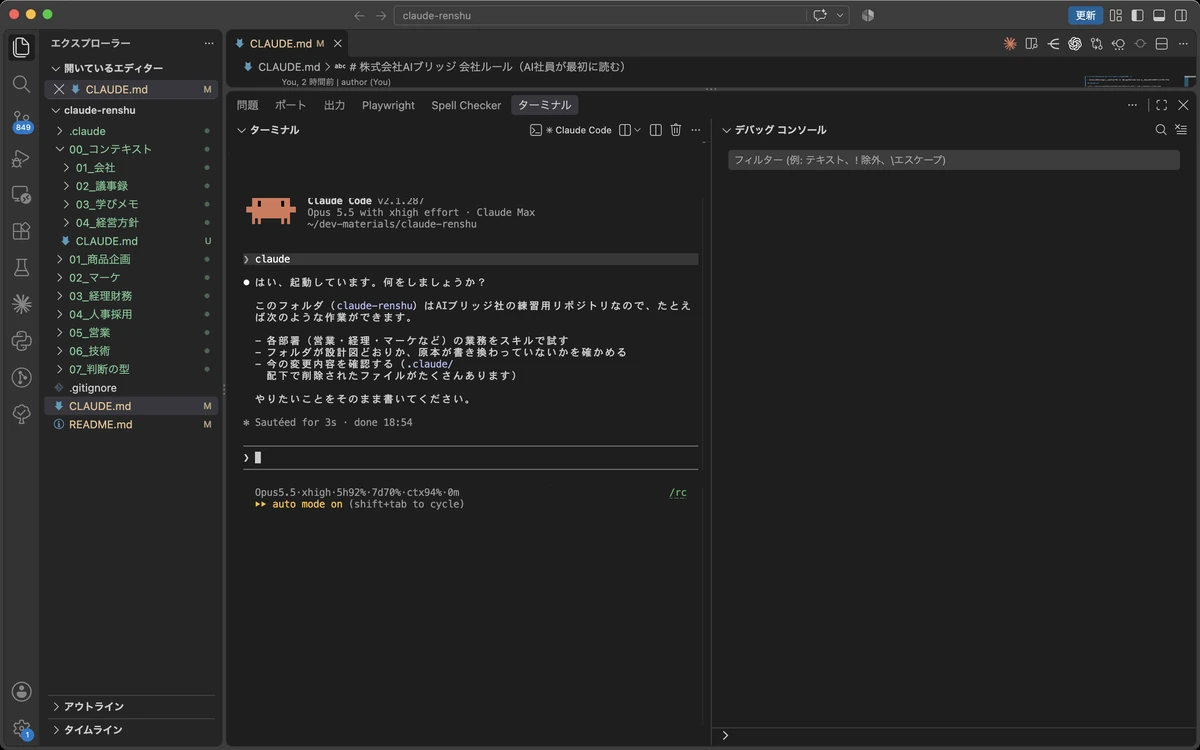This screenshot has width=1200, height=750.
Task: Collapse the デバッグ コンソール section
Action: coord(776,130)
